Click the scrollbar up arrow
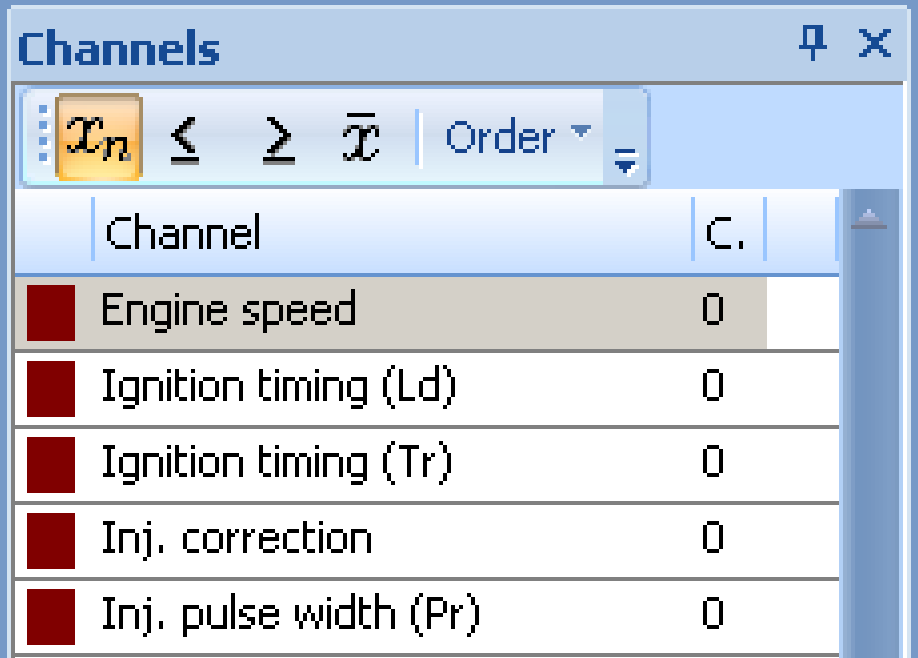Image resolution: width=918 pixels, height=658 pixels. (869, 218)
